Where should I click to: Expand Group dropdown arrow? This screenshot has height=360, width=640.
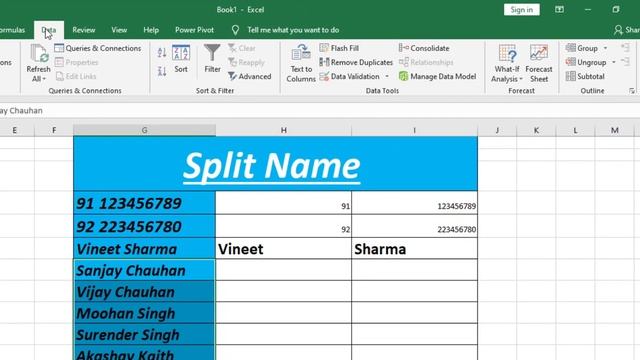605,48
